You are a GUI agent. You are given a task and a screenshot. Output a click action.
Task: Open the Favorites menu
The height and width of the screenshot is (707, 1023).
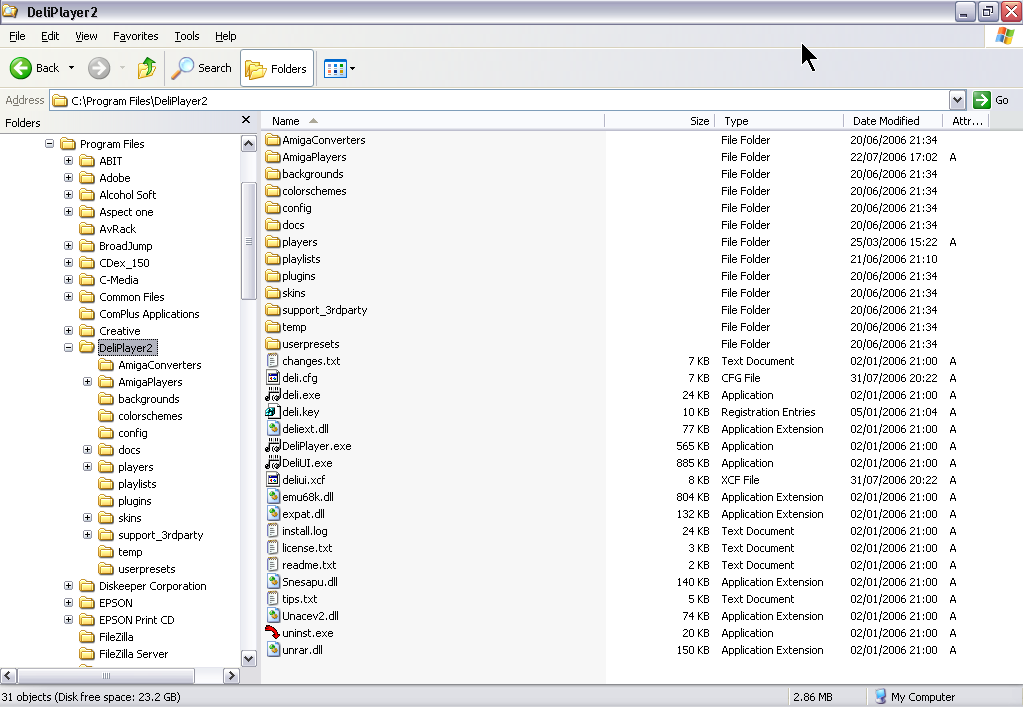tap(136, 36)
